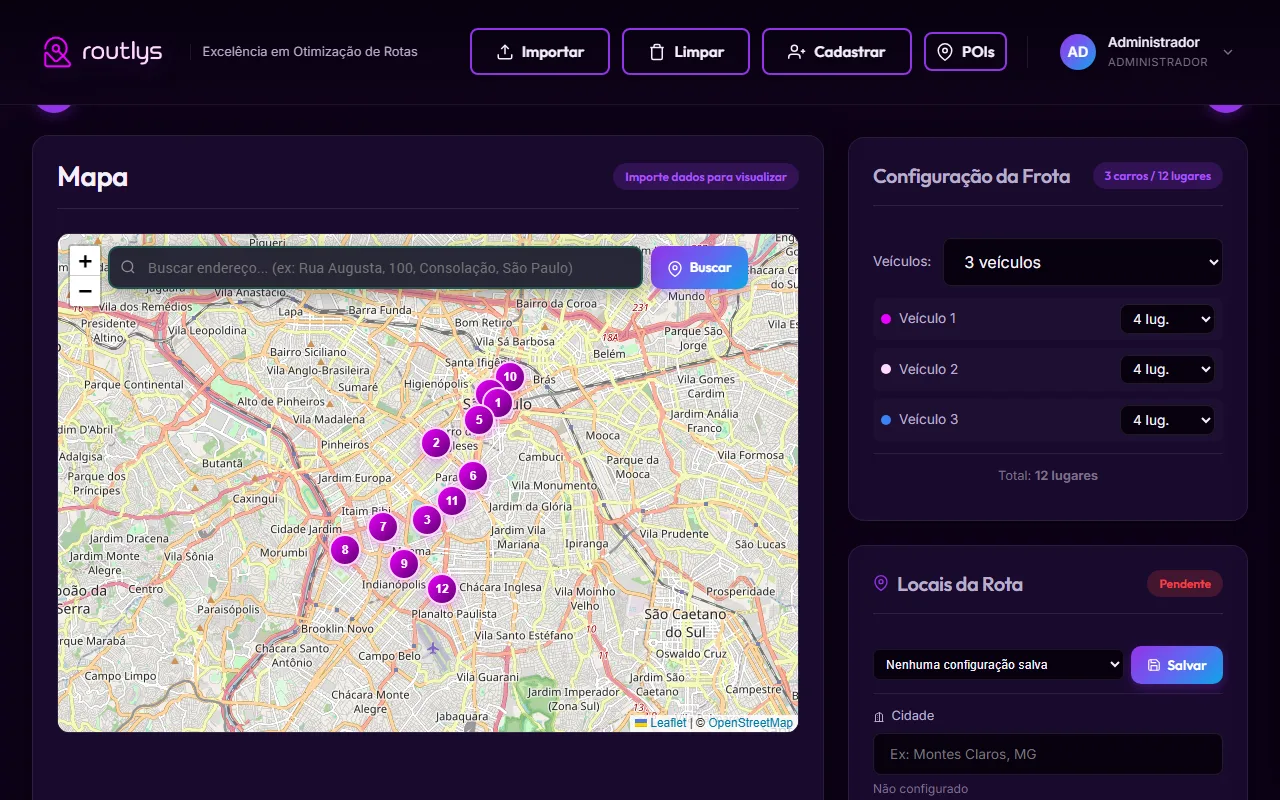This screenshot has height=800, width=1280.
Task: Click the upload icon in Importar
Action: click(505, 52)
